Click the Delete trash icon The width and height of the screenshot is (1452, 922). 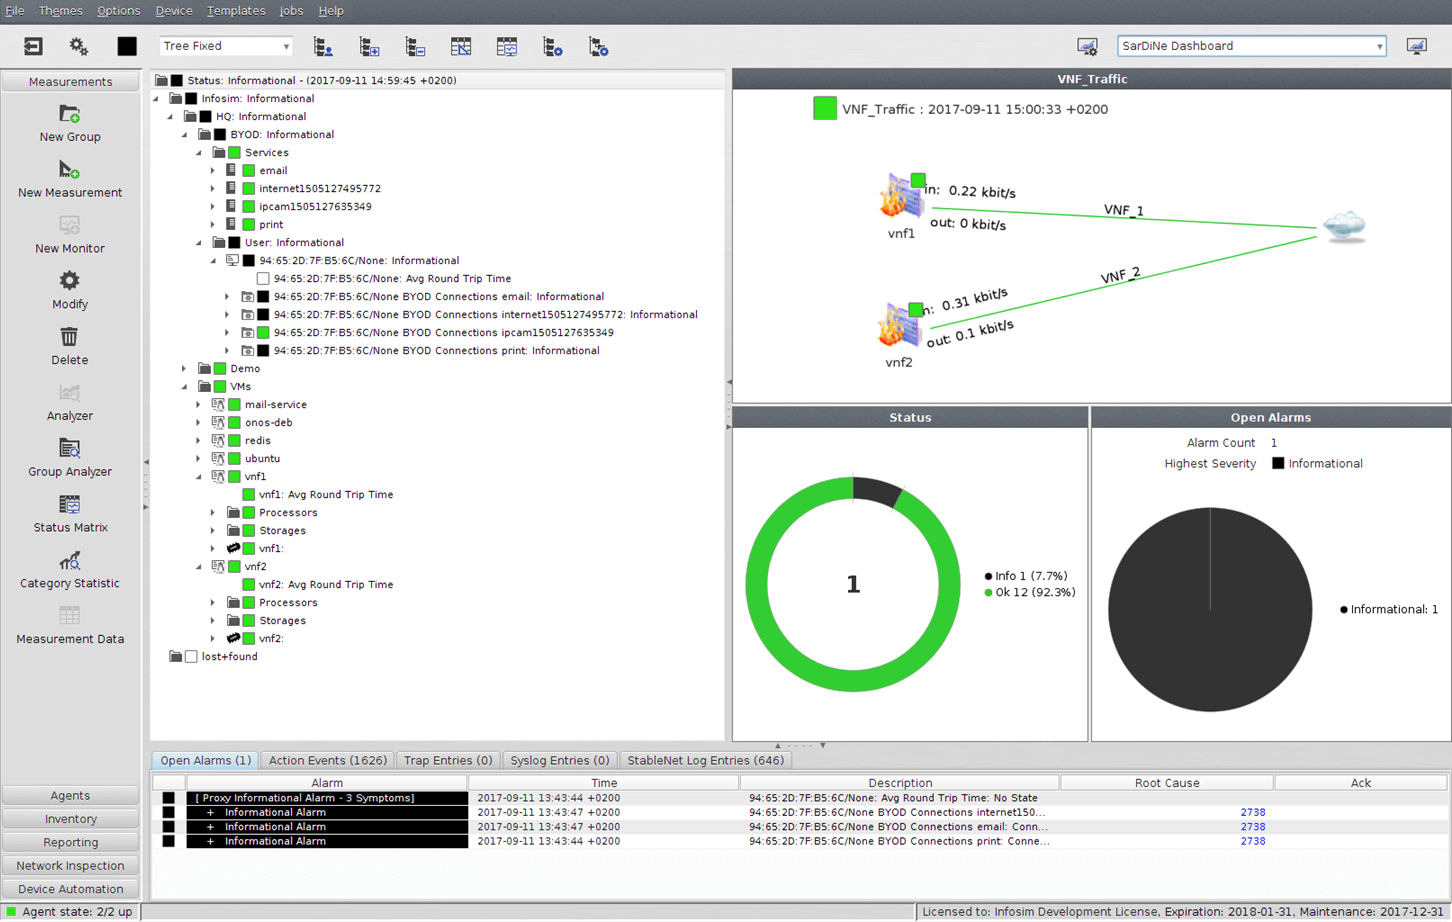(x=69, y=338)
